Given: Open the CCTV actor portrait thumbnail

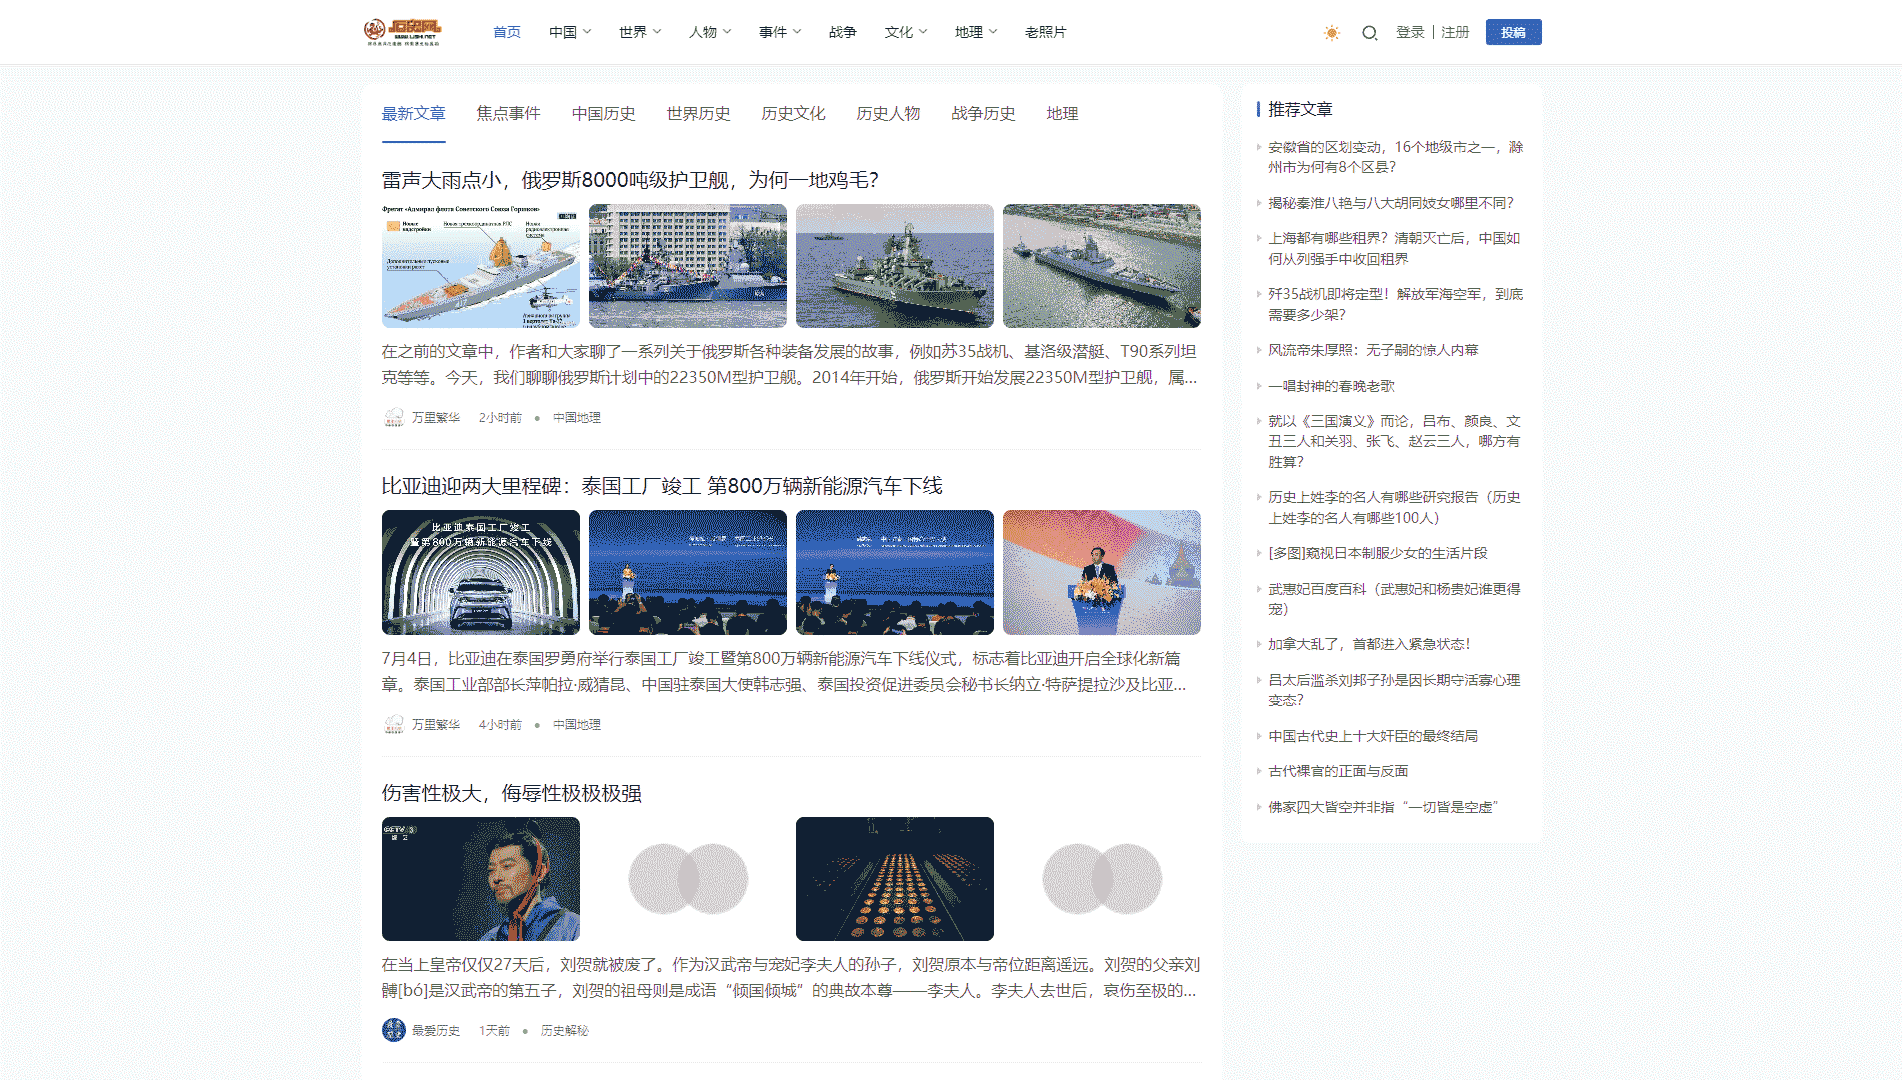Looking at the screenshot, I should [x=481, y=879].
